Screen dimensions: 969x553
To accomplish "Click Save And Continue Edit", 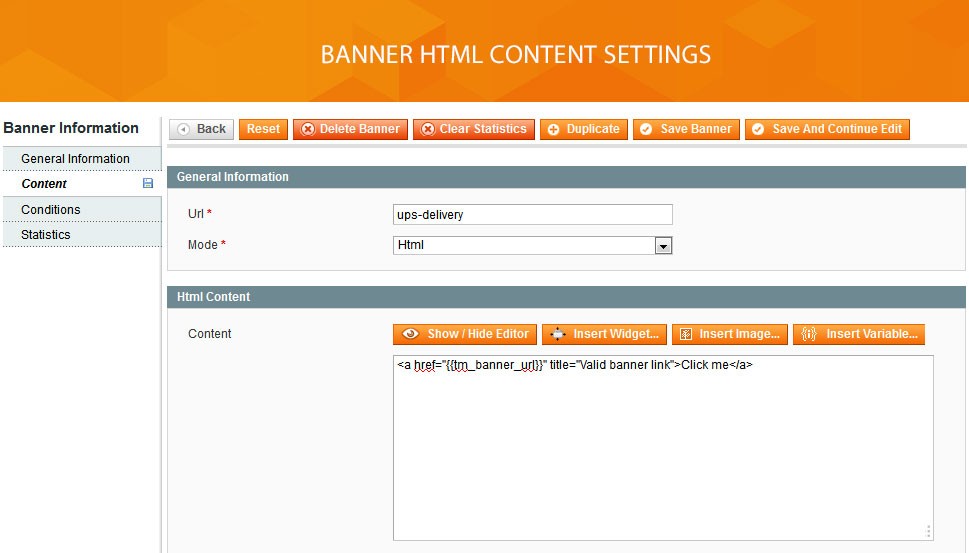I will (826, 129).
